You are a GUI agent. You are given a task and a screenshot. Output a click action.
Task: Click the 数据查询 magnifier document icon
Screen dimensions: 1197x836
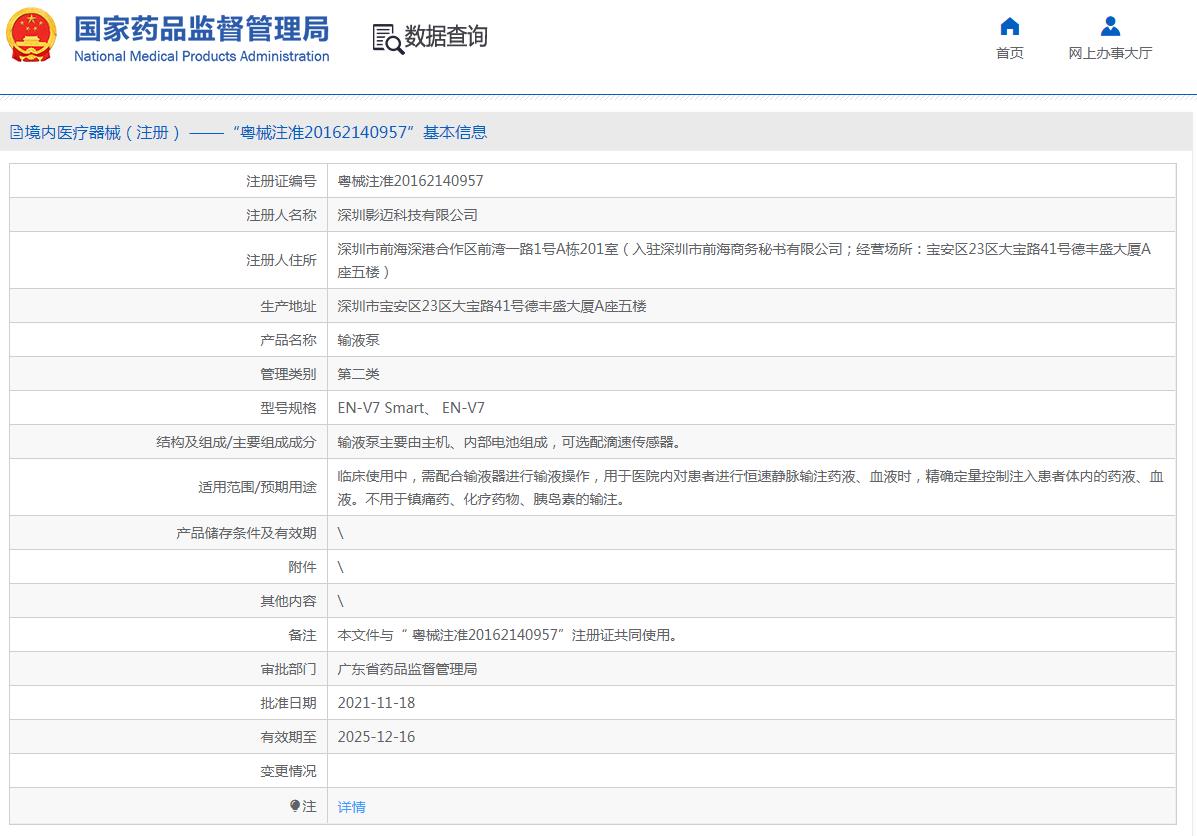tap(388, 39)
